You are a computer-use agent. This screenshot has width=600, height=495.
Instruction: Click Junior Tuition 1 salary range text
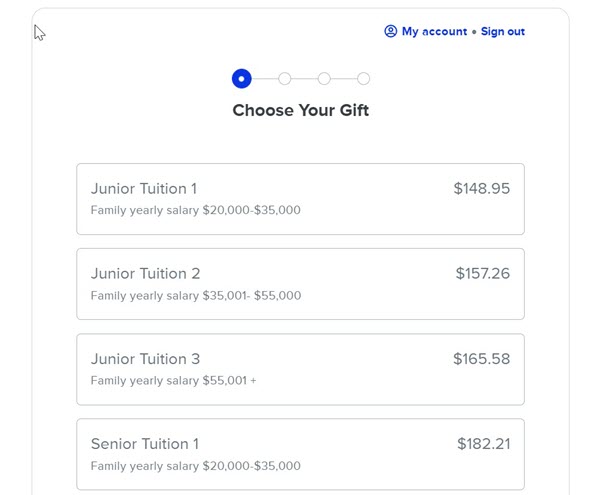click(x=195, y=211)
